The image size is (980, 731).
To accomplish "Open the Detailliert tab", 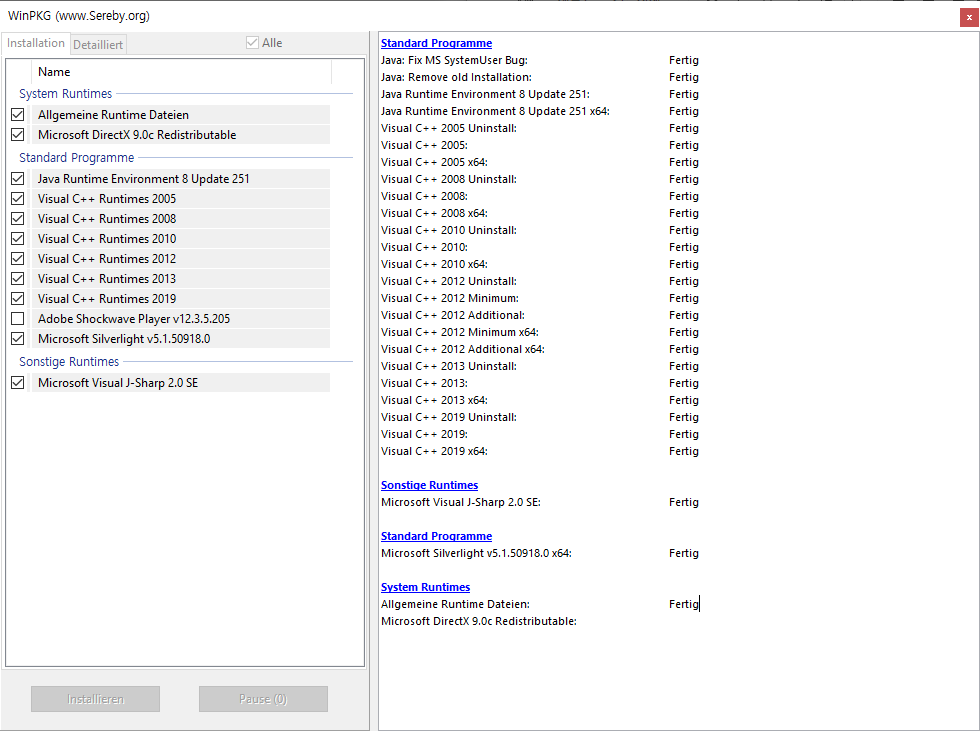I will 98,44.
